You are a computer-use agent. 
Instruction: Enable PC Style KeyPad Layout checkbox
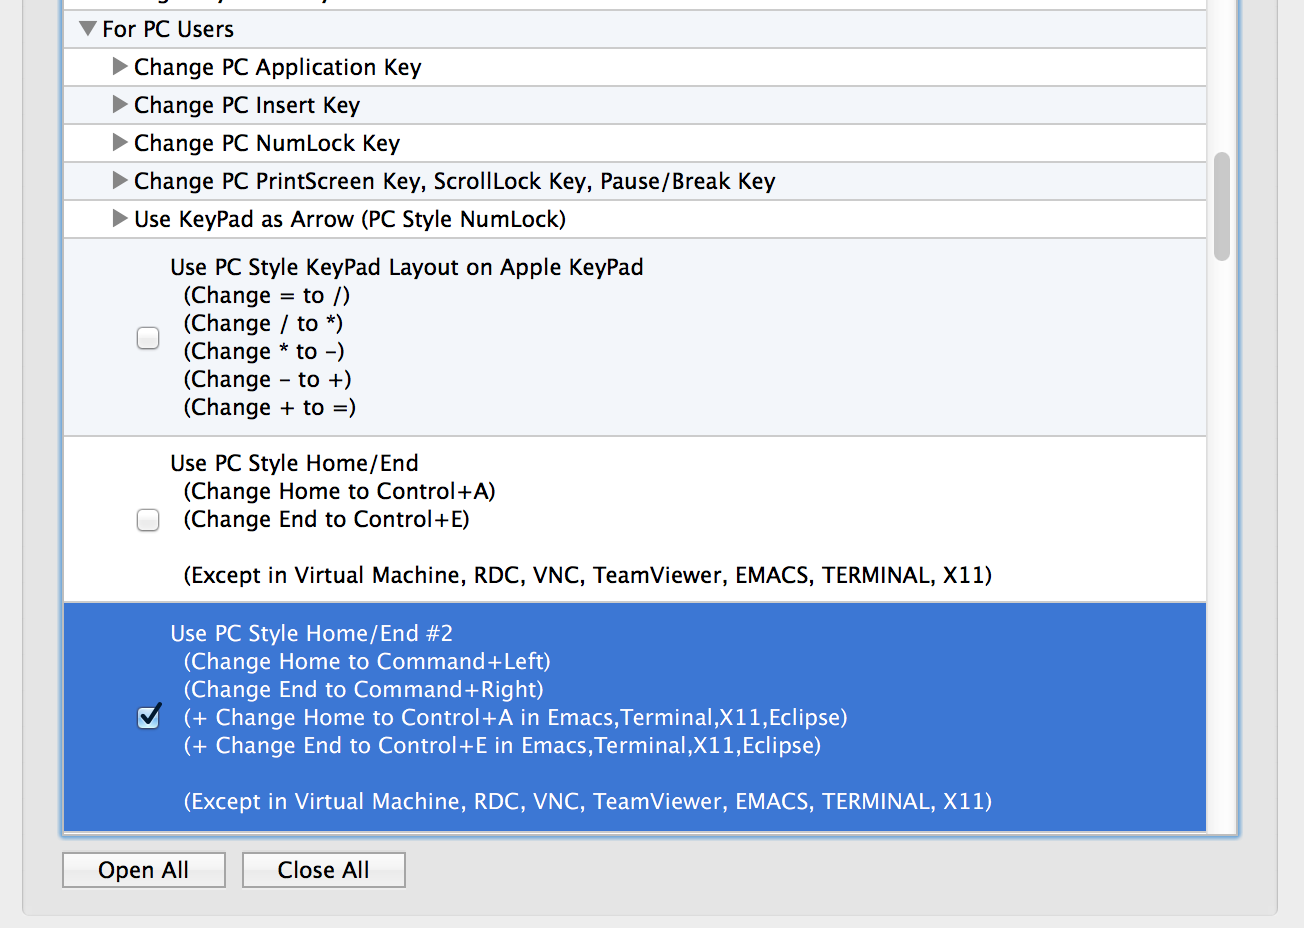point(148,338)
